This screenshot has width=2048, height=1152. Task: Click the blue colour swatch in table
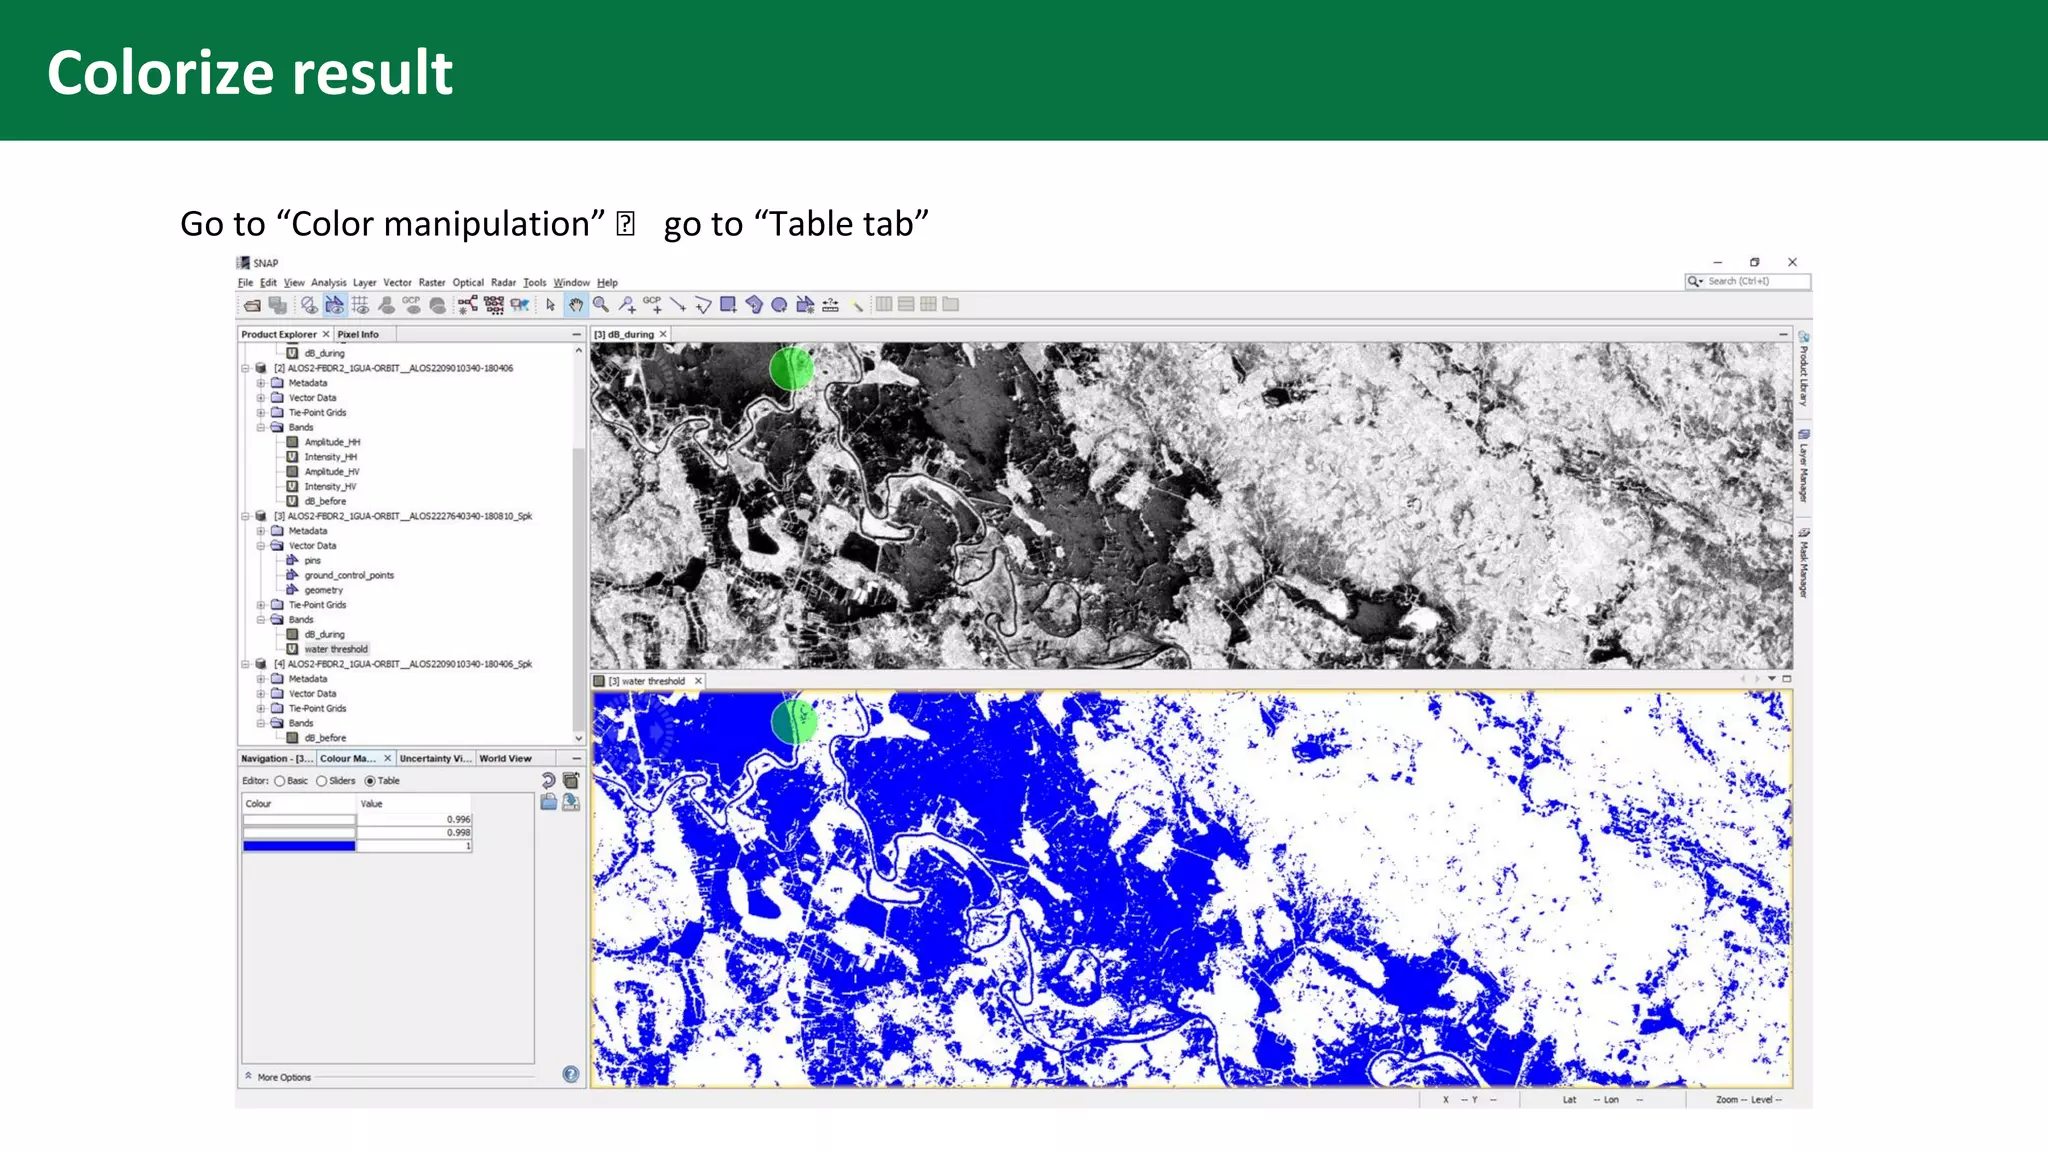(299, 846)
